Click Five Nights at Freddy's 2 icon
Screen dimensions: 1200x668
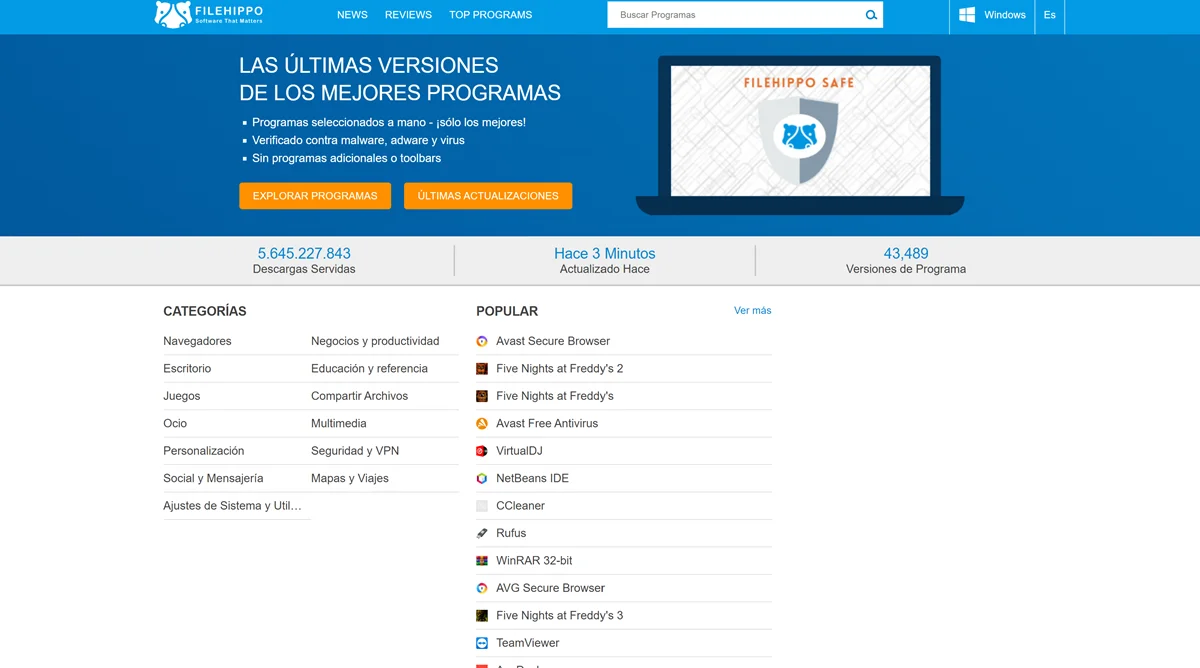482,369
